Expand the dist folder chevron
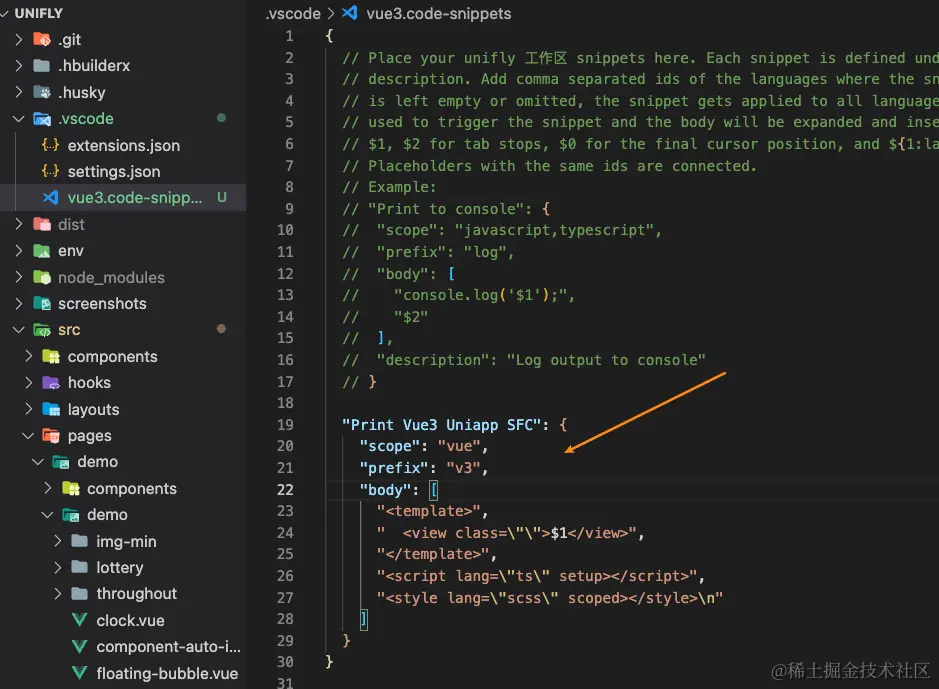This screenshot has width=939, height=689. point(19,224)
